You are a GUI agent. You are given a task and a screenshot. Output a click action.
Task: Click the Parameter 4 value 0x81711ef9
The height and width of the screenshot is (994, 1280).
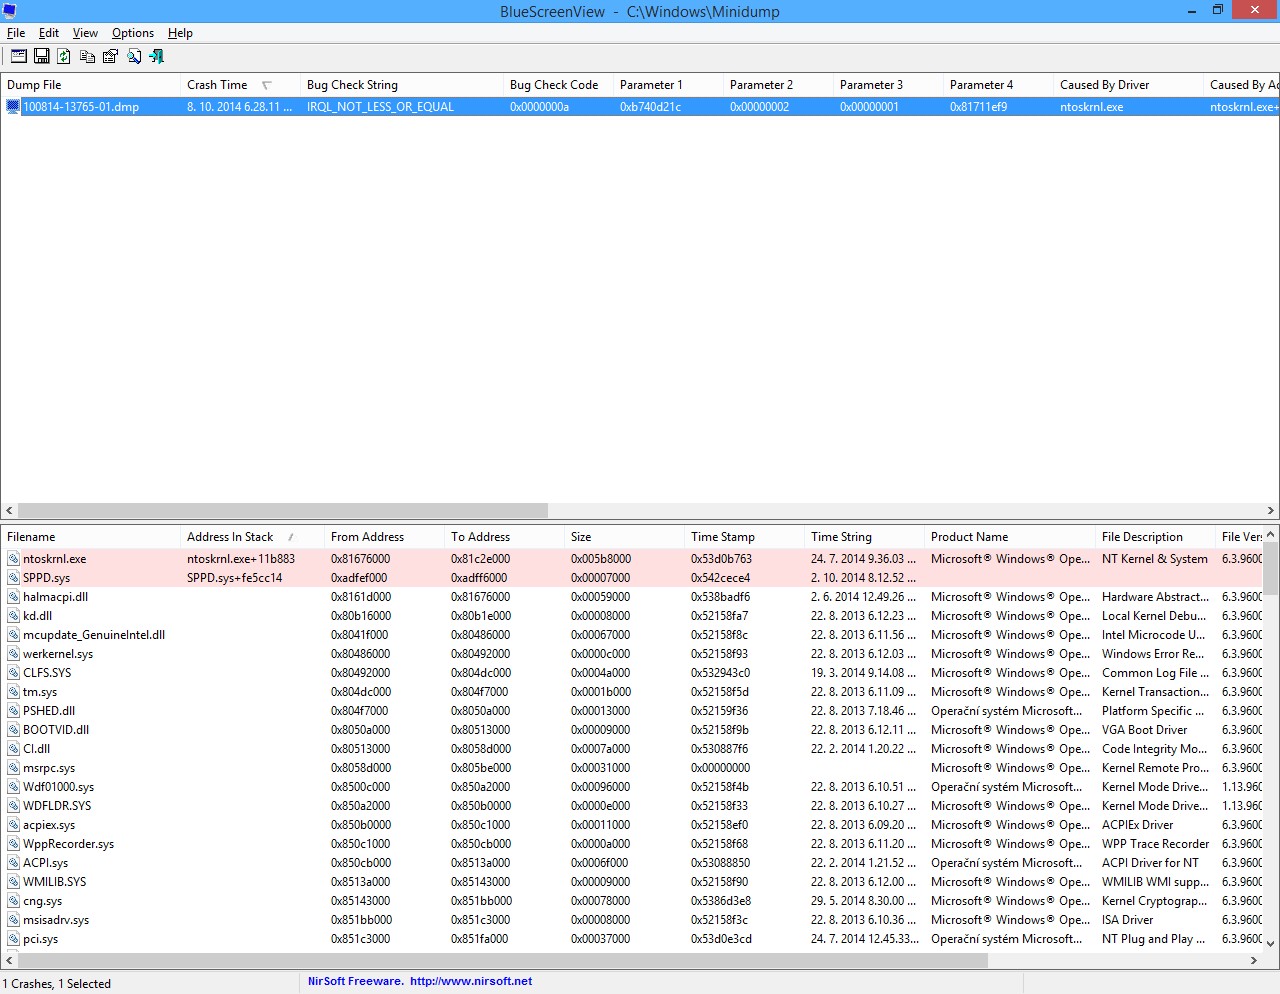pyautogui.click(x=978, y=107)
